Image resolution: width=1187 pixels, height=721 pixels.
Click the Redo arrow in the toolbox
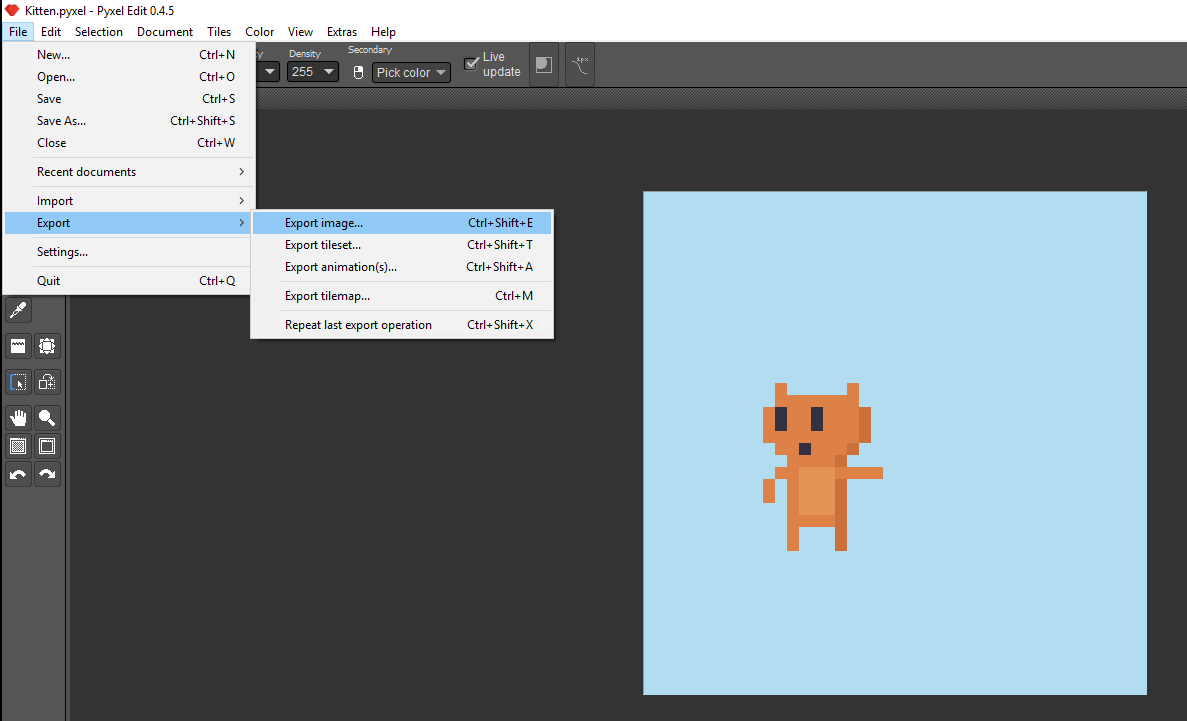tap(46, 474)
